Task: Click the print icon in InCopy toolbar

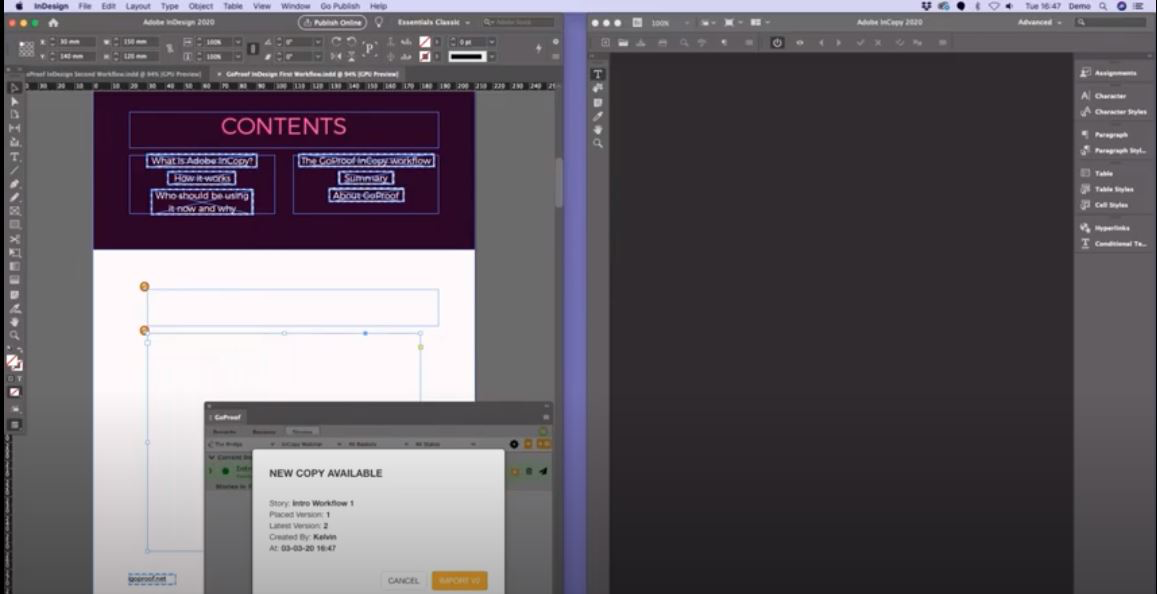Action: tap(662, 43)
